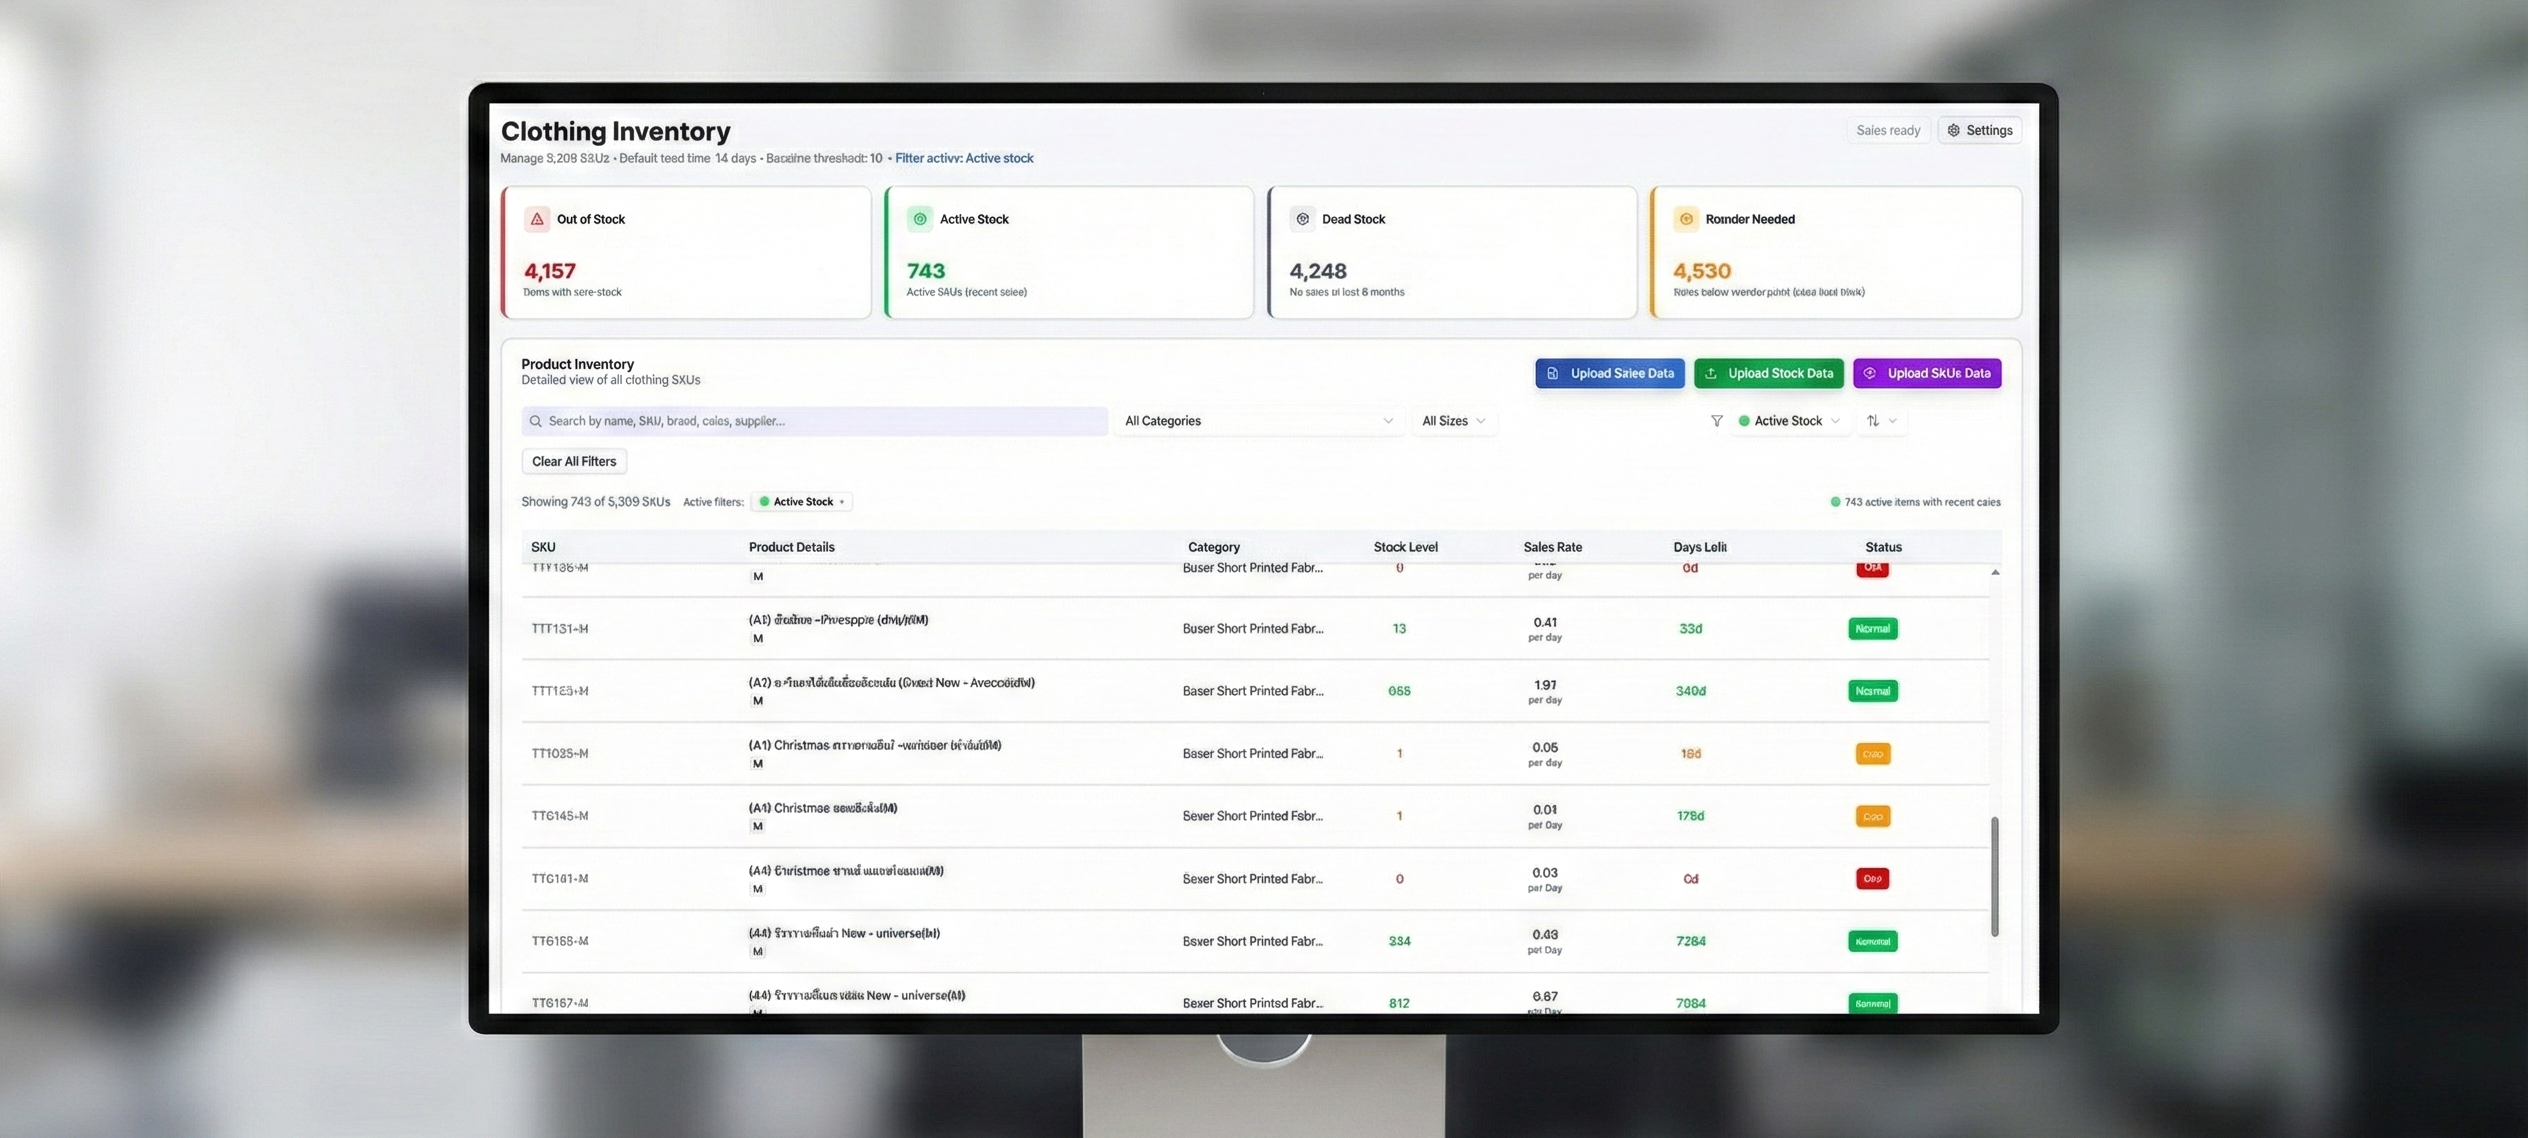The height and width of the screenshot is (1138, 2528).
Task: Click the Filter active: Active stock header link
Action: pyautogui.click(x=964, y=158)
